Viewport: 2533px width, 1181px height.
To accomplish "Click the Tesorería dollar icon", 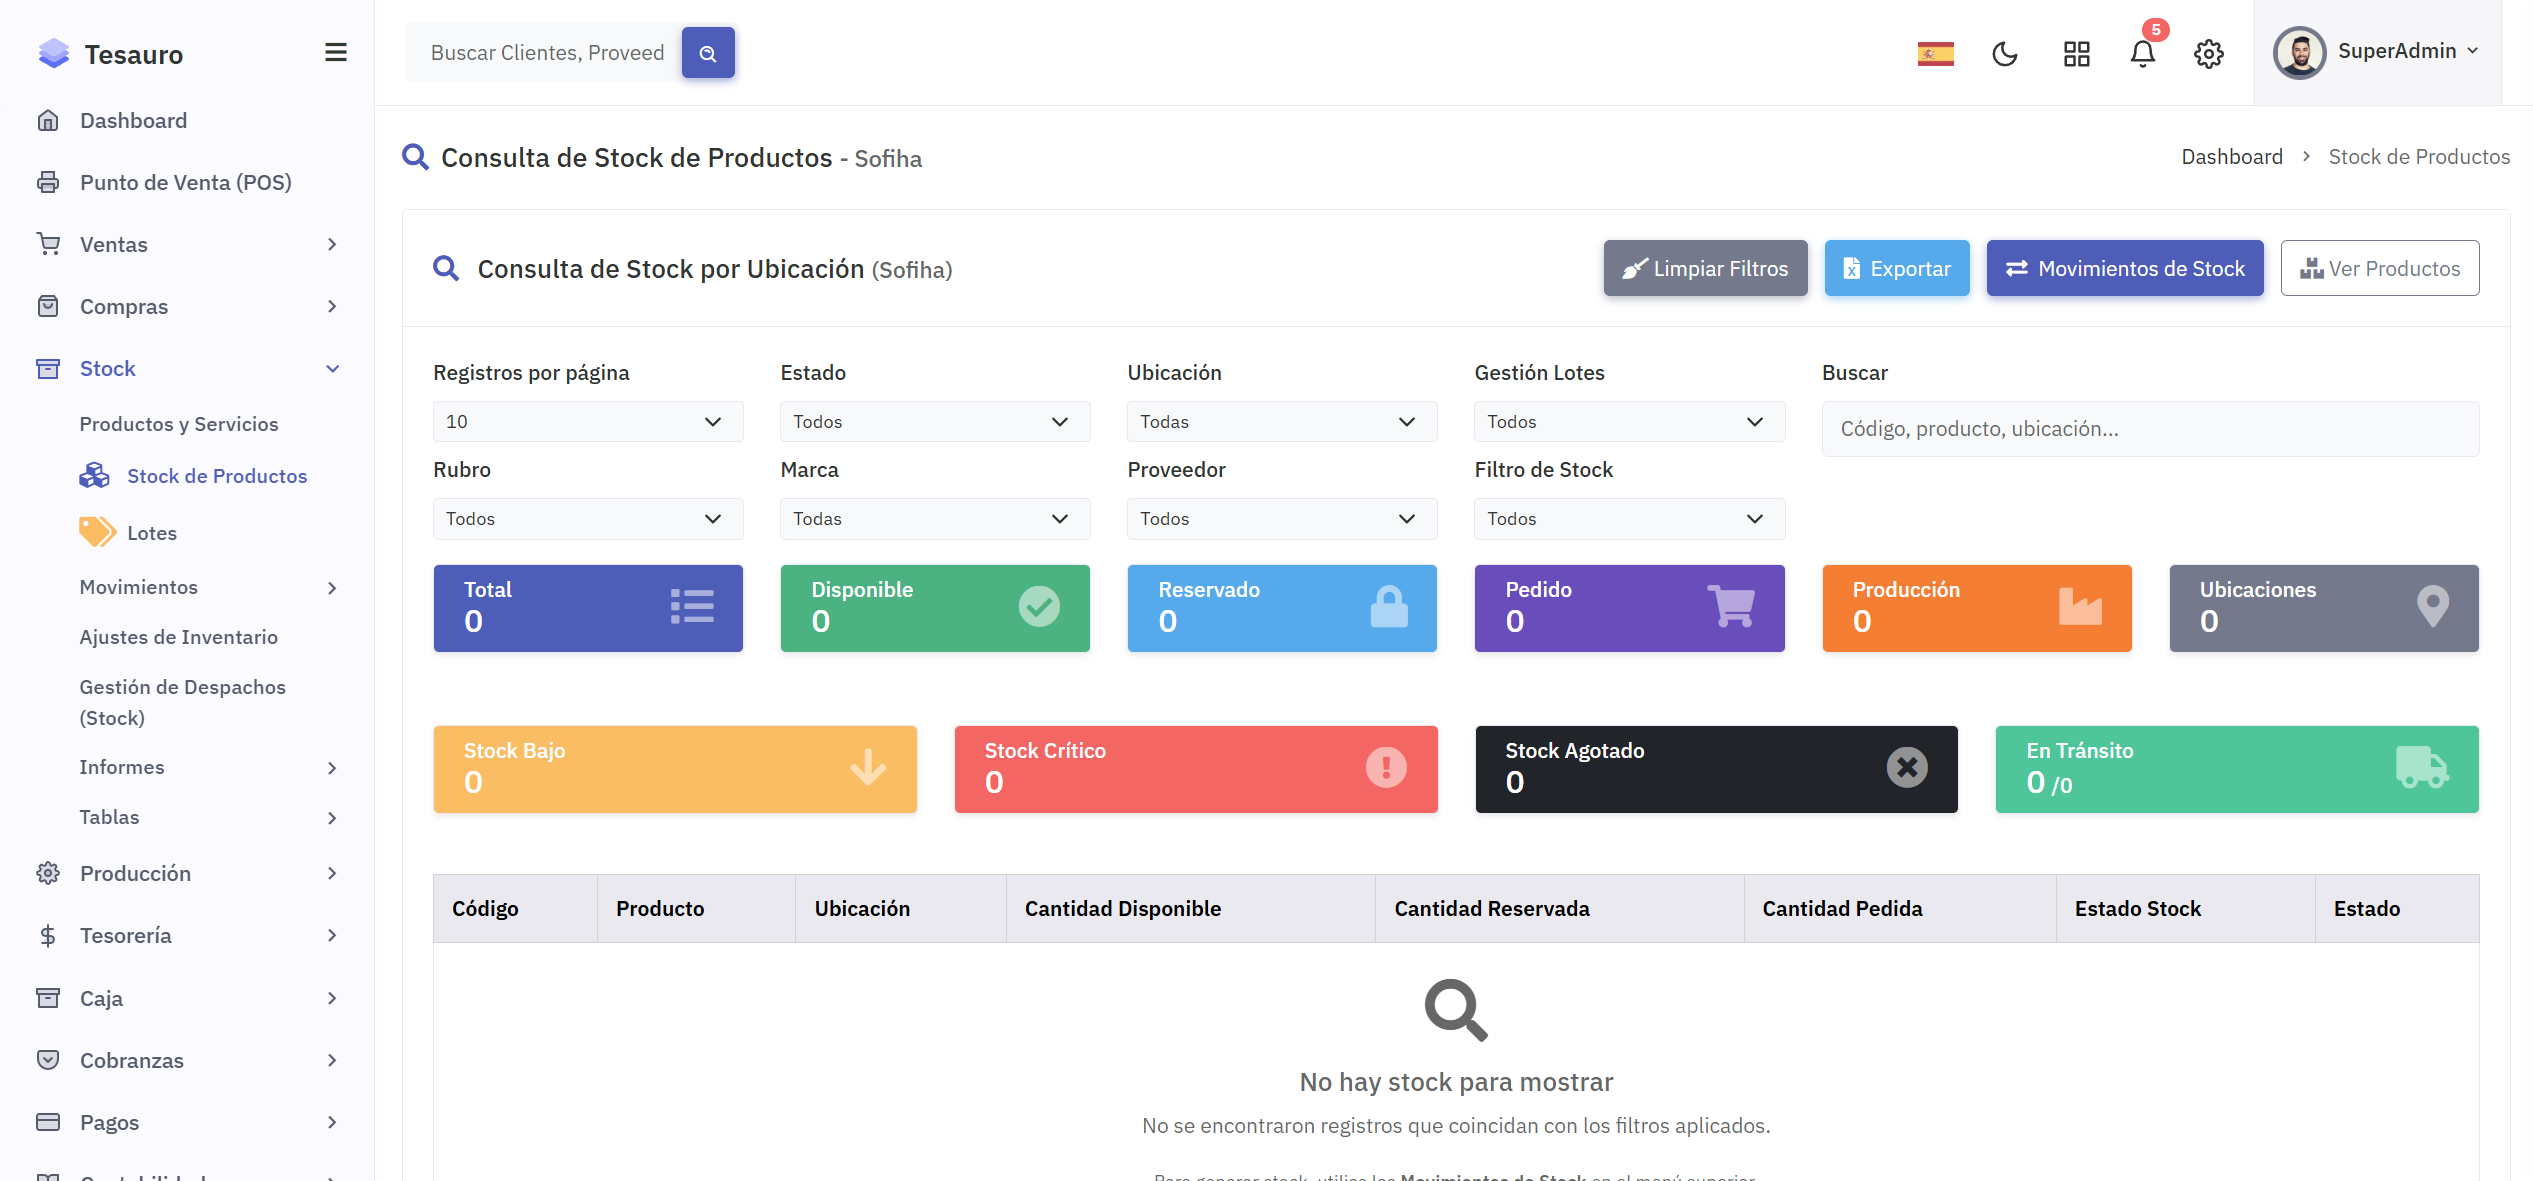I will 48,936.
